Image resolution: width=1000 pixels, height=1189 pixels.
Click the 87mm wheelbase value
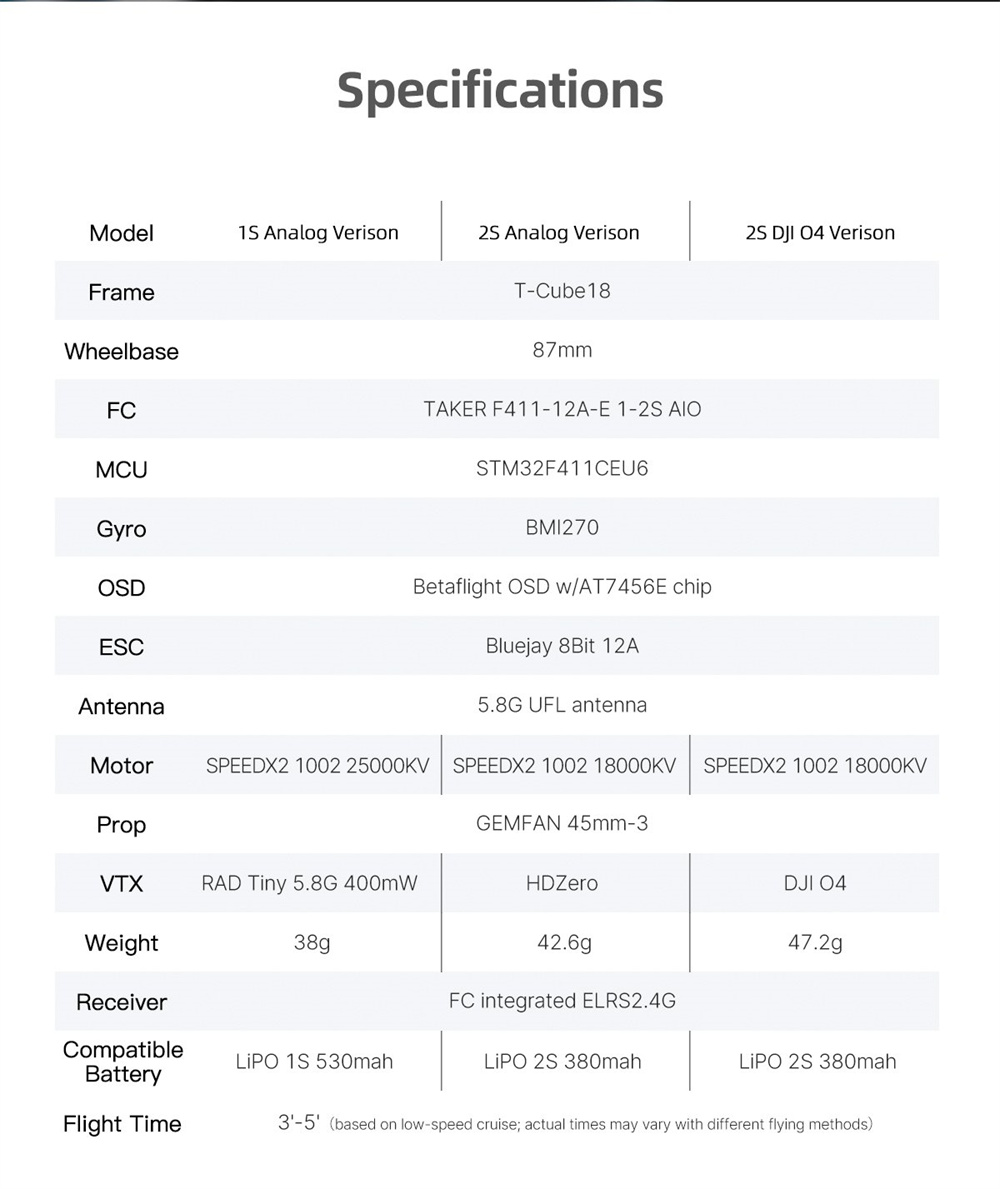pos(562,350)
